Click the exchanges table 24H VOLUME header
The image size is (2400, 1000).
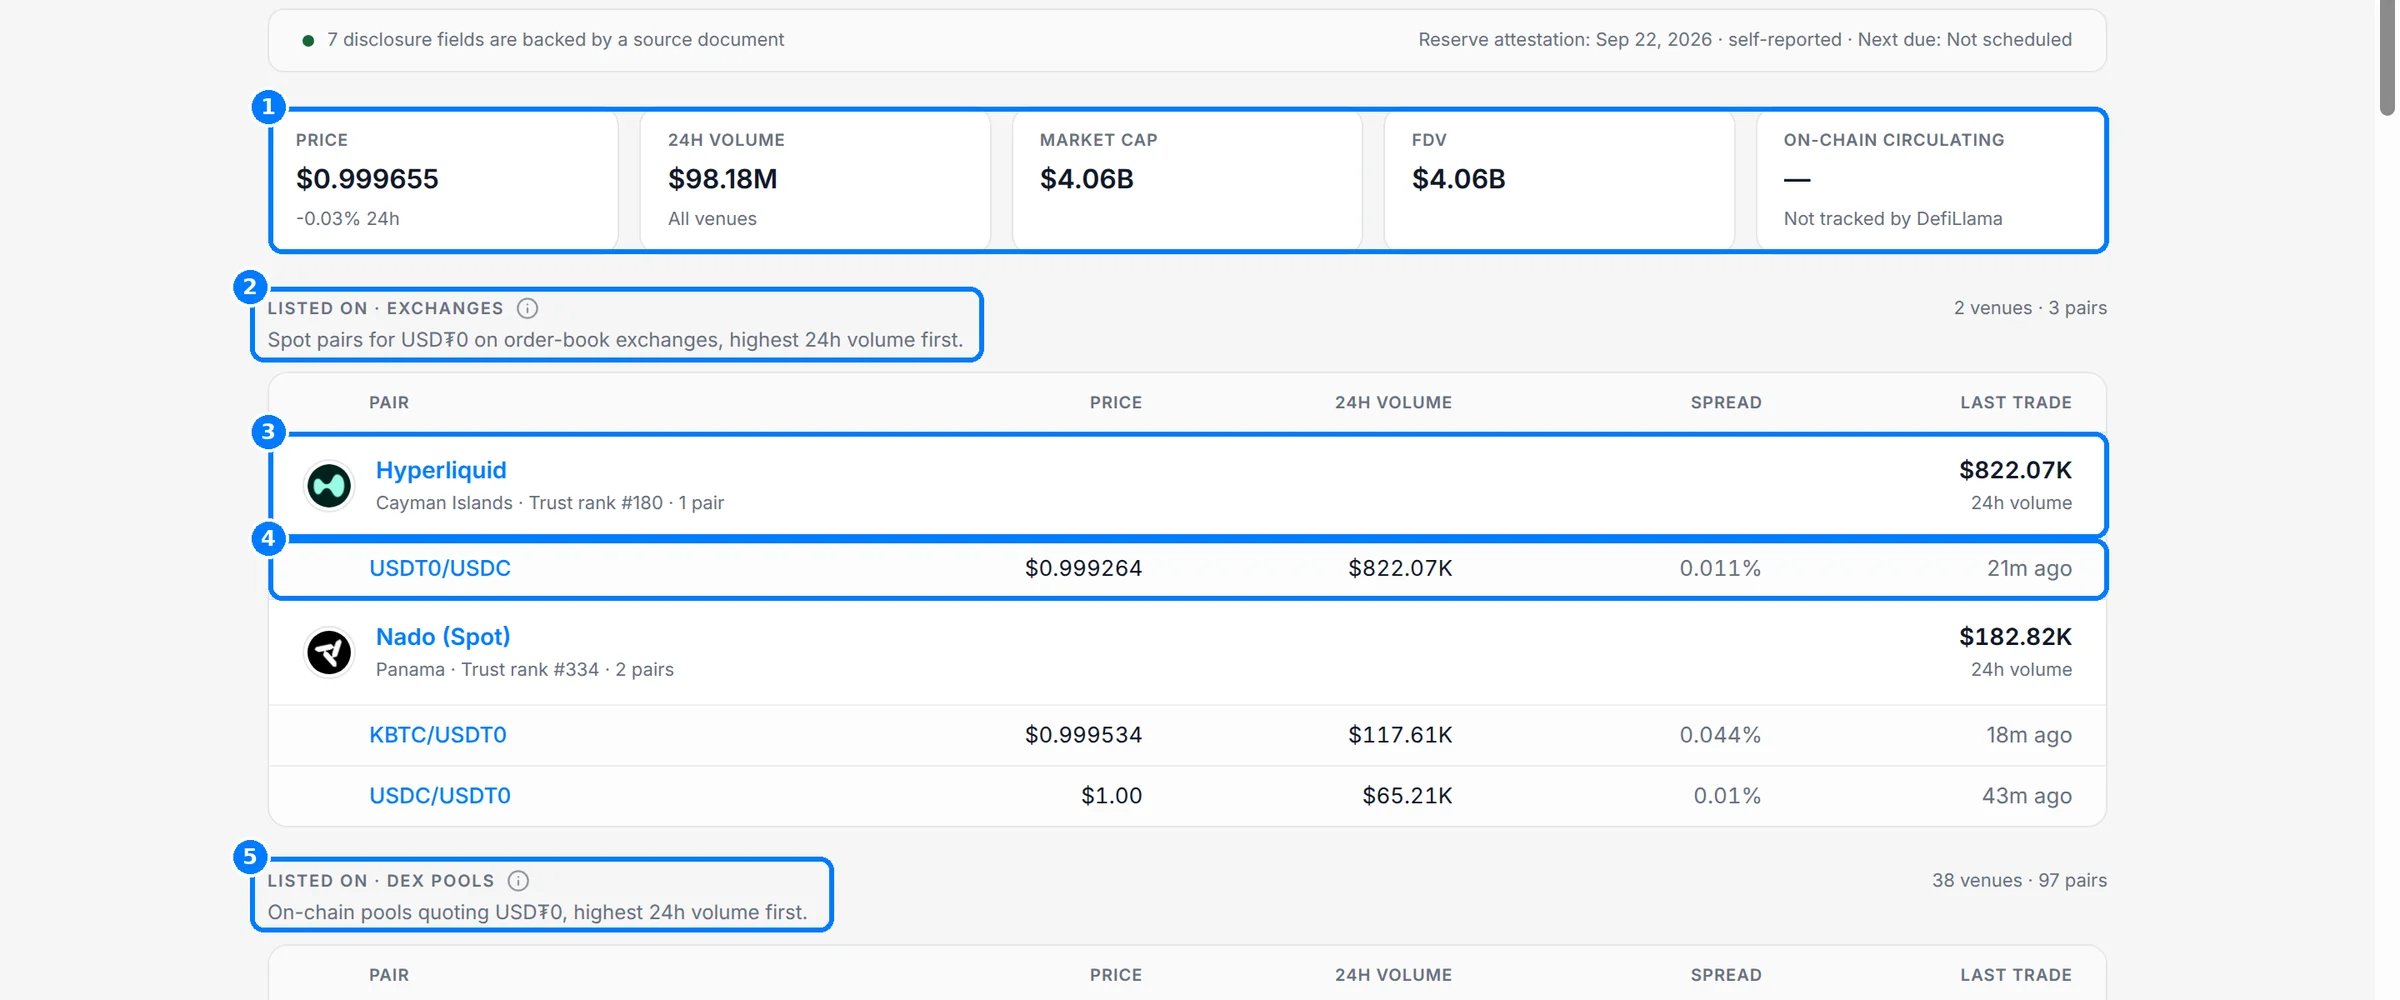click(1393, 403)
